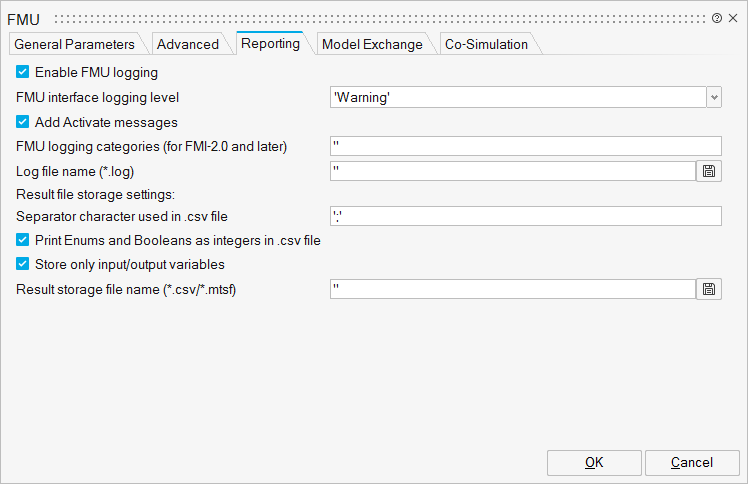Focus the Result storage file name field

(512, 289)
